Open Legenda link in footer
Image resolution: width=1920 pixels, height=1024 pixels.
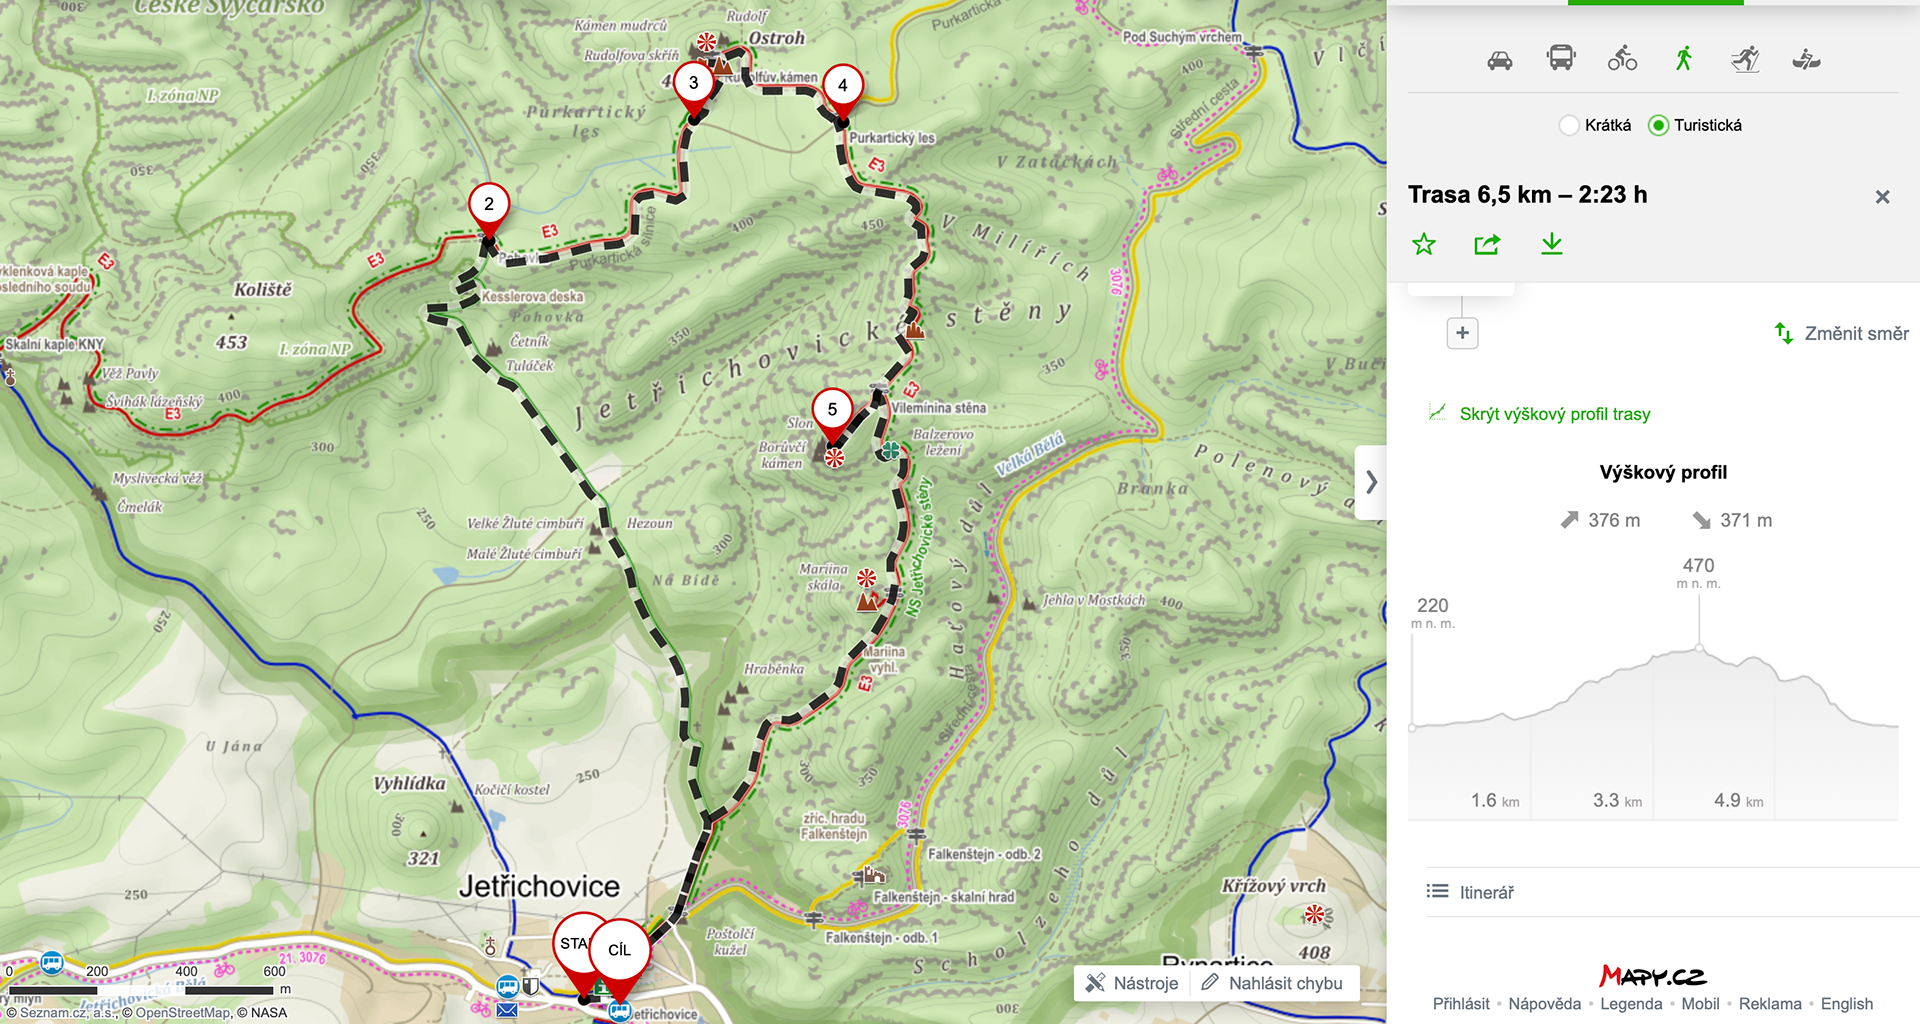(x=1631, y=1004)
